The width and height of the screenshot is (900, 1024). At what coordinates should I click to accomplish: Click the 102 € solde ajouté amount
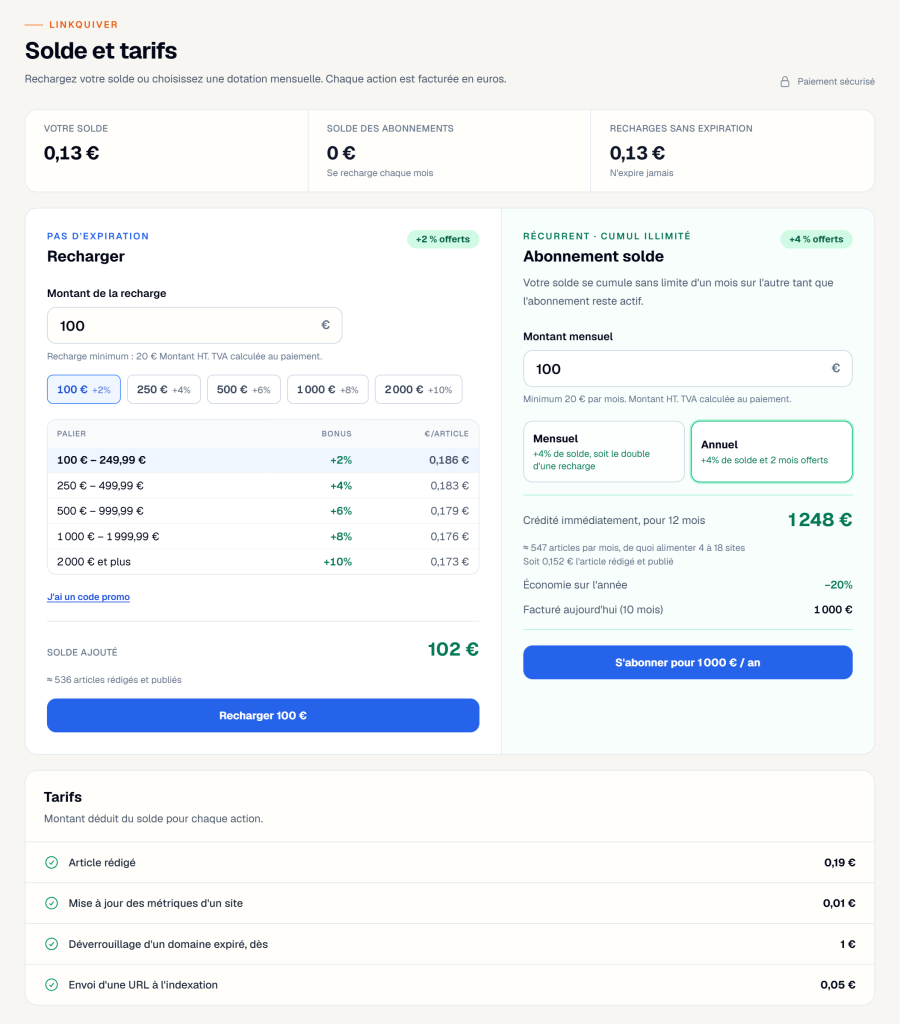pyautogui.click(x=453, y=649)
